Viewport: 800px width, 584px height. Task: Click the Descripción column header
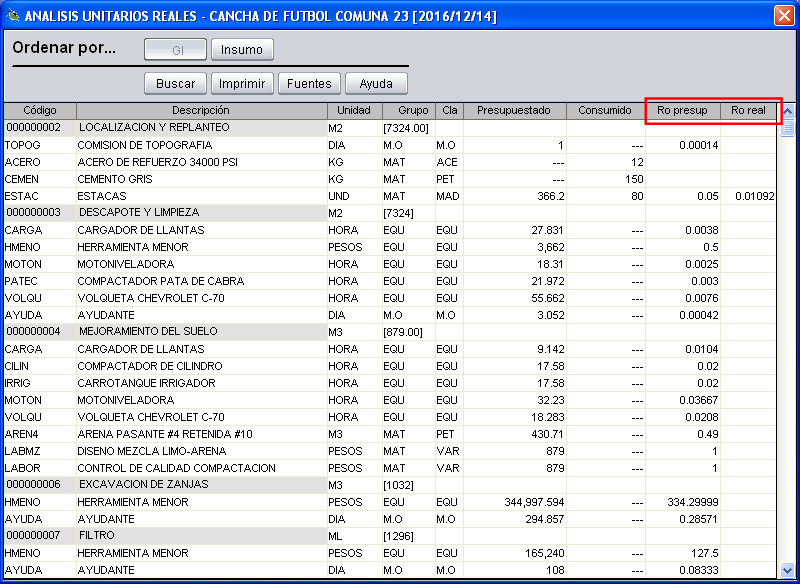(x=201, y=110)
